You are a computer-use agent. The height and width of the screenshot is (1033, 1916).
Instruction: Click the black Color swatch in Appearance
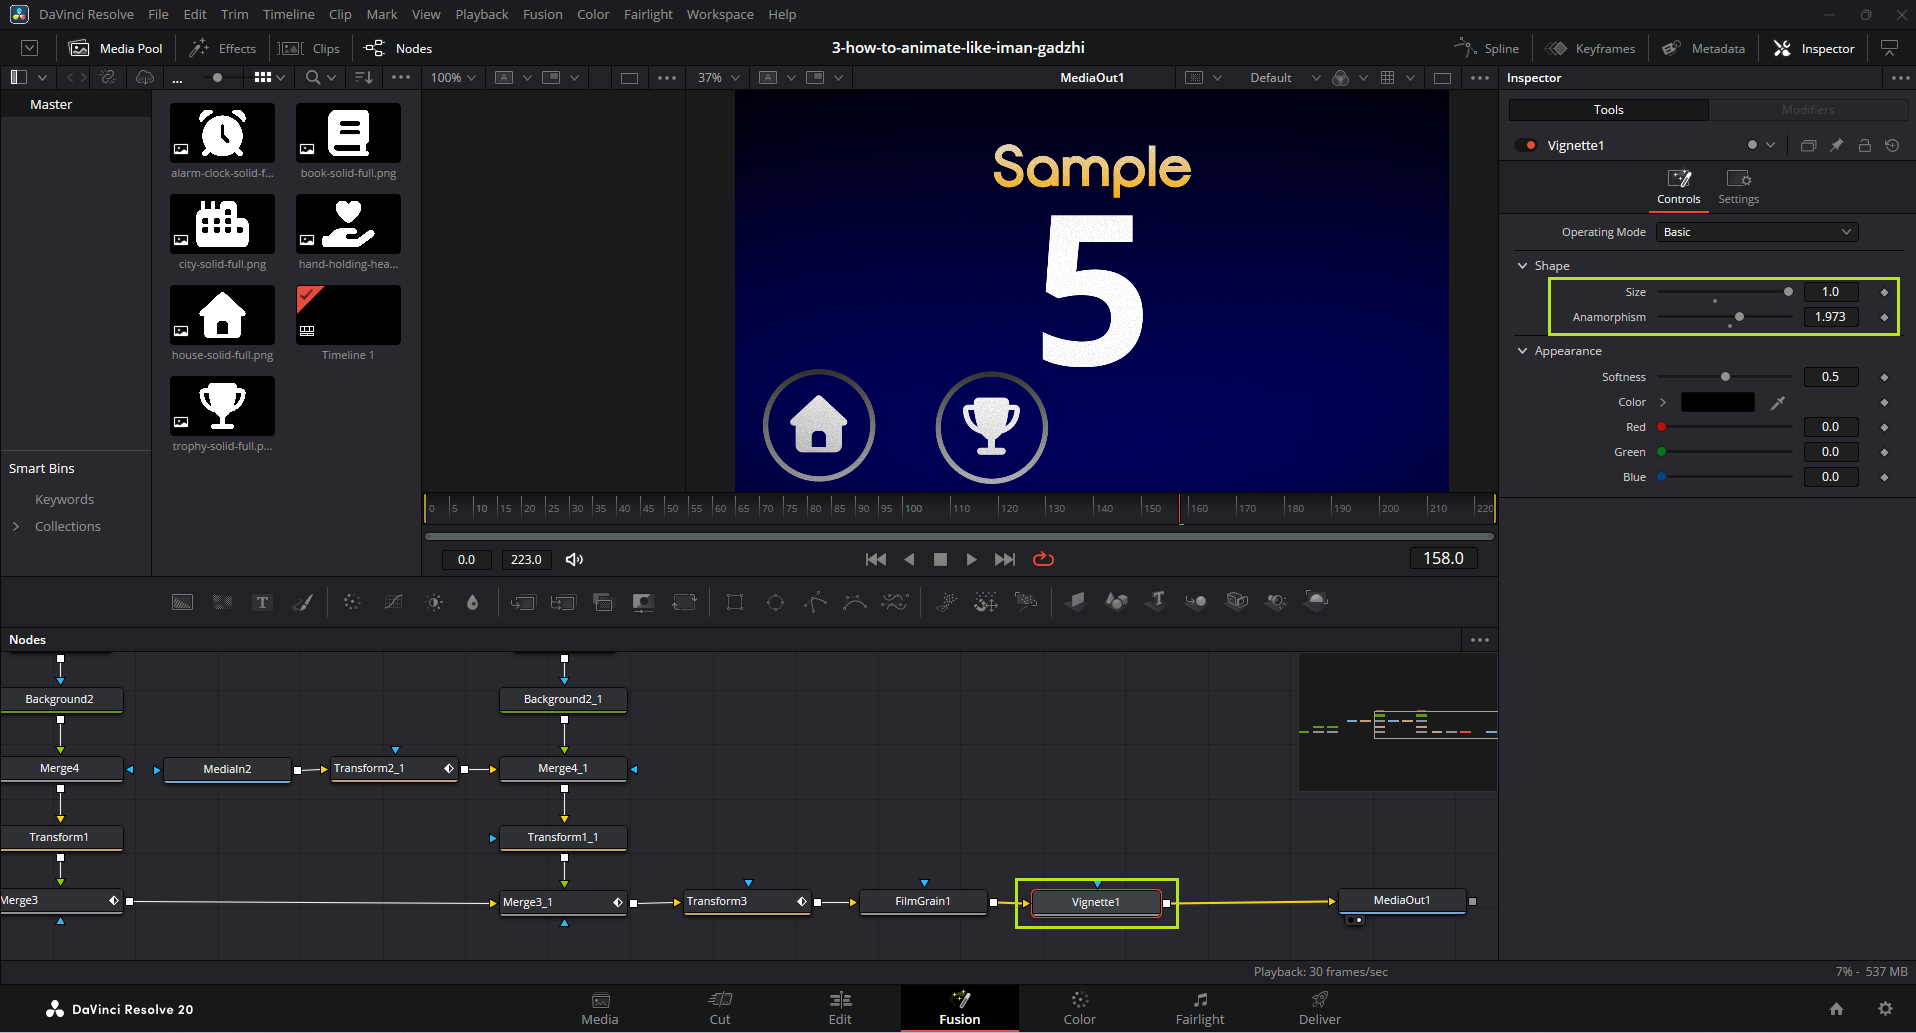click(x=1717, y=402)
